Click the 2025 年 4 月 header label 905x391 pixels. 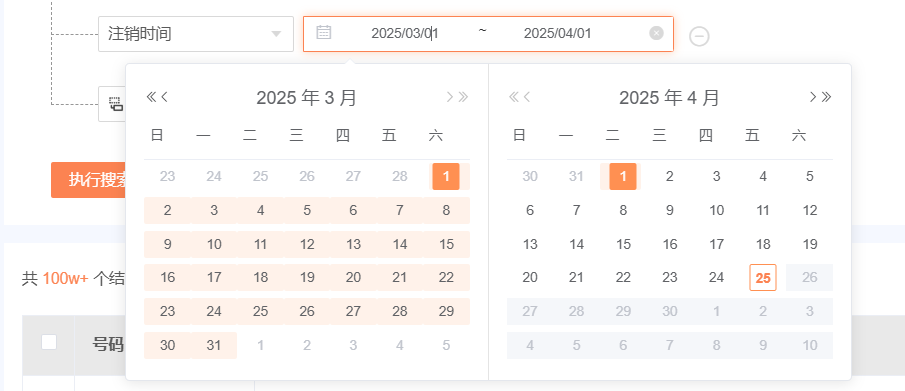tap(670, 98)
